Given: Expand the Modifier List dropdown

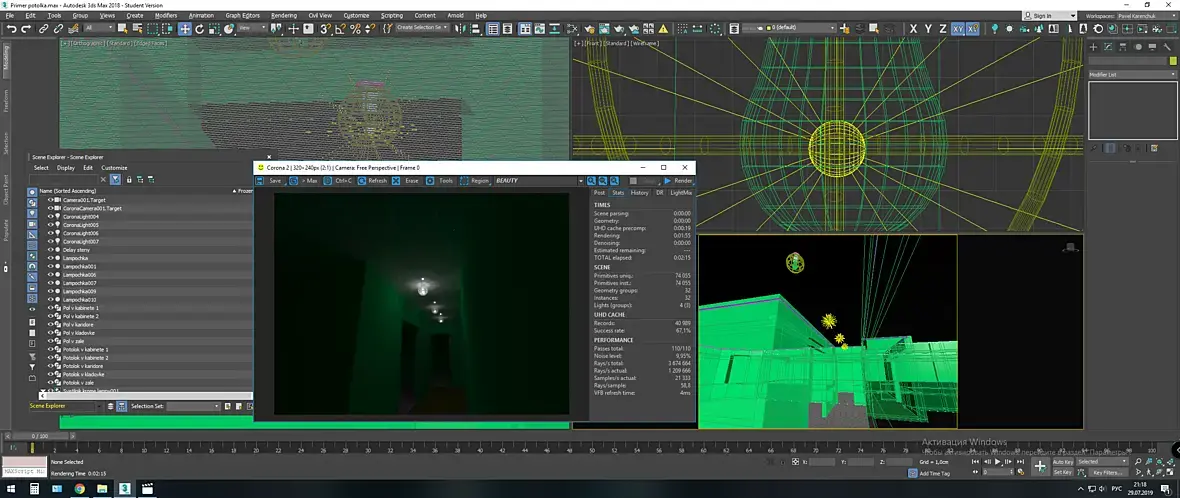Looking at the screenshot, I should [1130, 75].
